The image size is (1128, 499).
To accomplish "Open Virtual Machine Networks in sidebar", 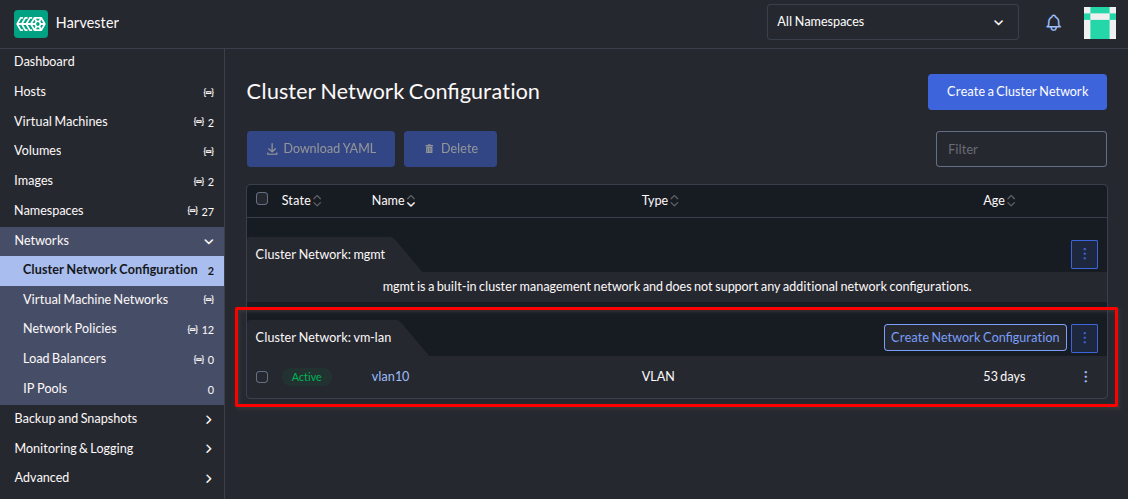I will click(95, 299).
